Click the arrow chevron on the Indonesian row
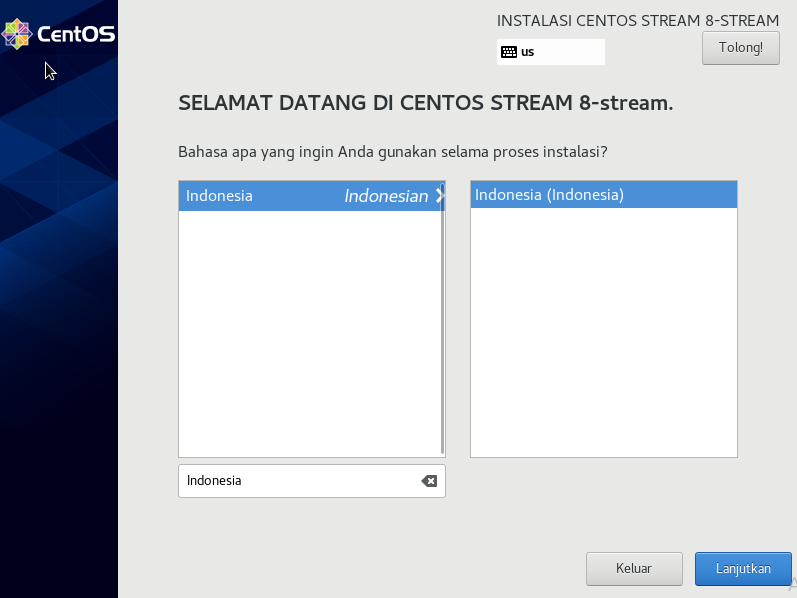Image resolution: width=797 pixels, height=598 pixels. click(440, 196)
